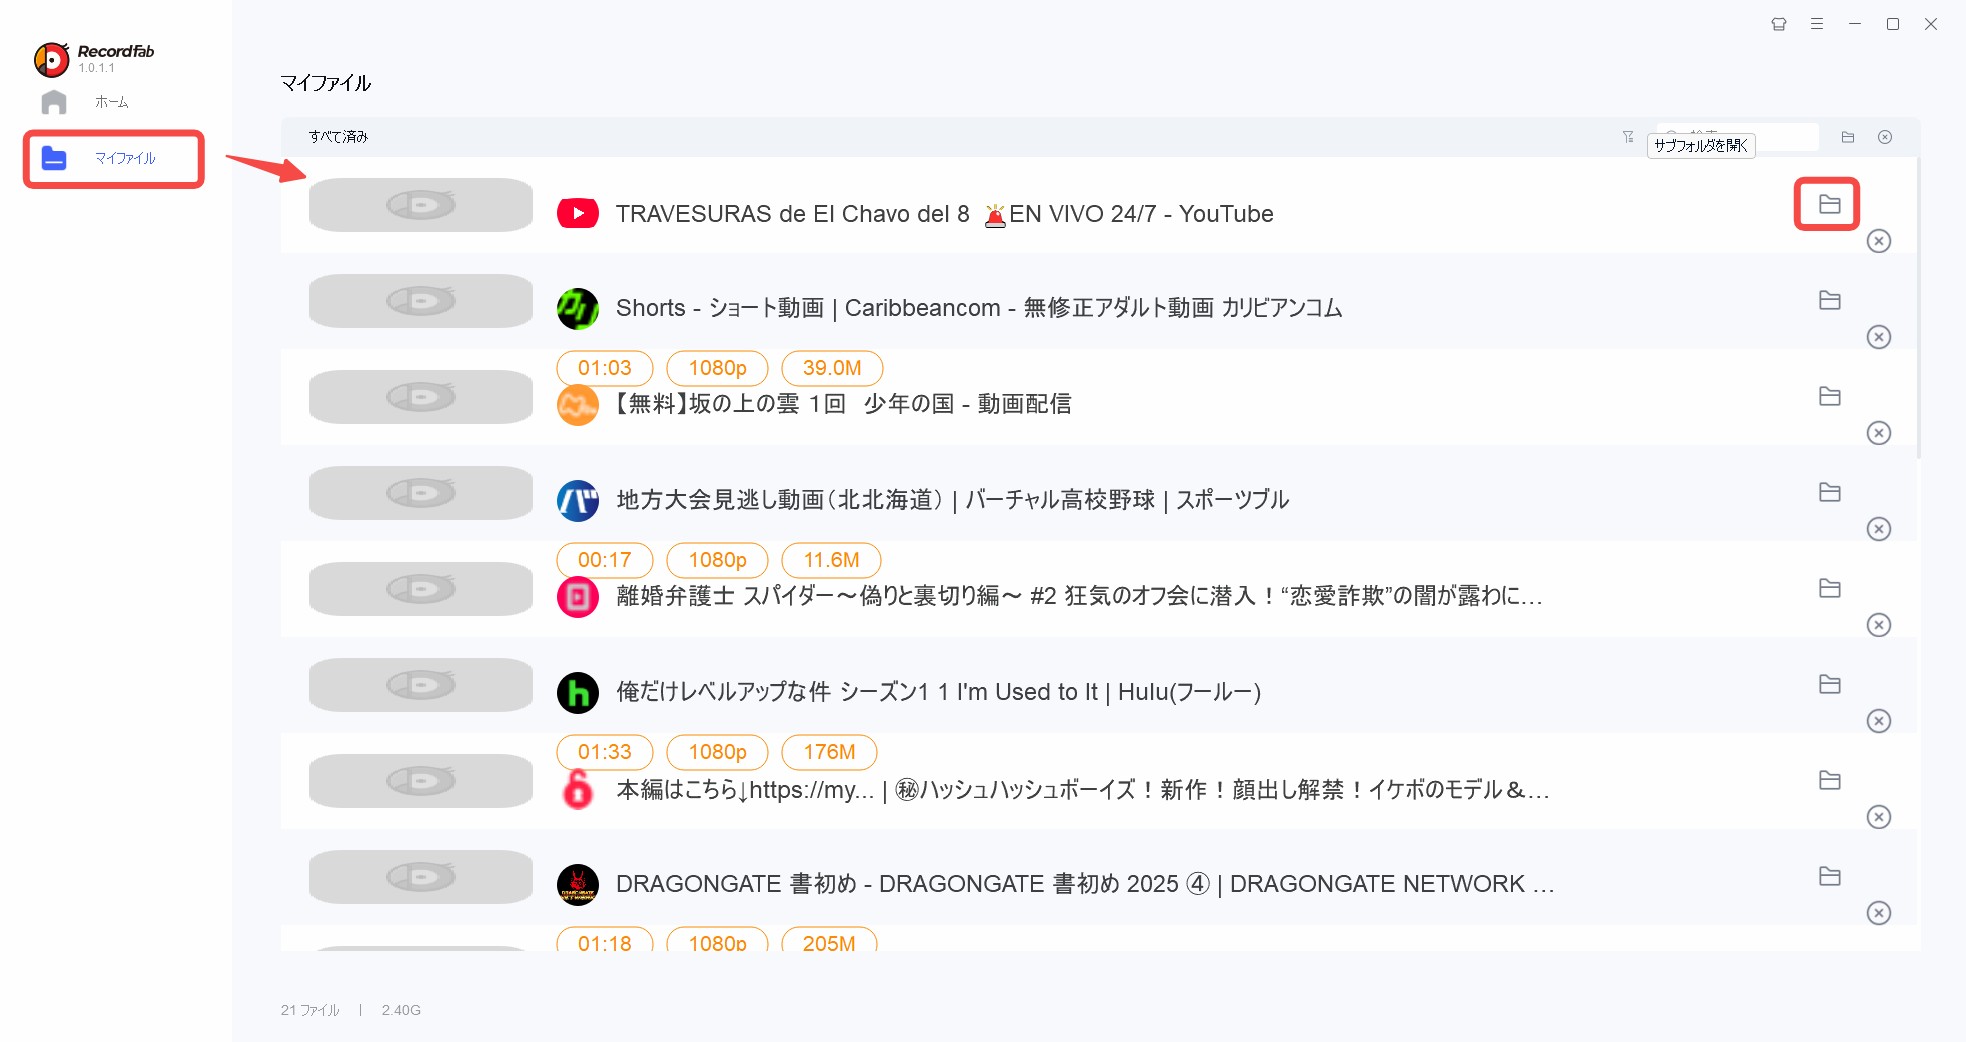Click the orange source icon beside 坂の上の雲

point(578,405)
